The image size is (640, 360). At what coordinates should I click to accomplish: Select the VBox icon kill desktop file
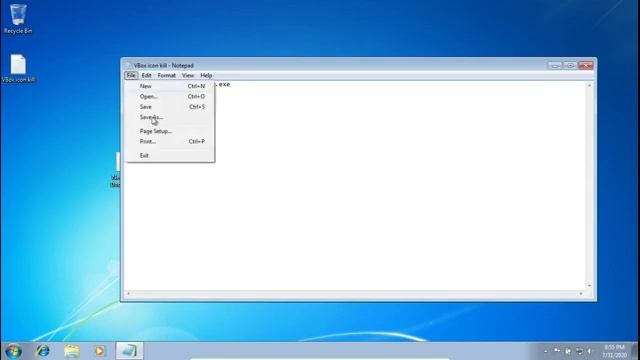pos(18,69)
